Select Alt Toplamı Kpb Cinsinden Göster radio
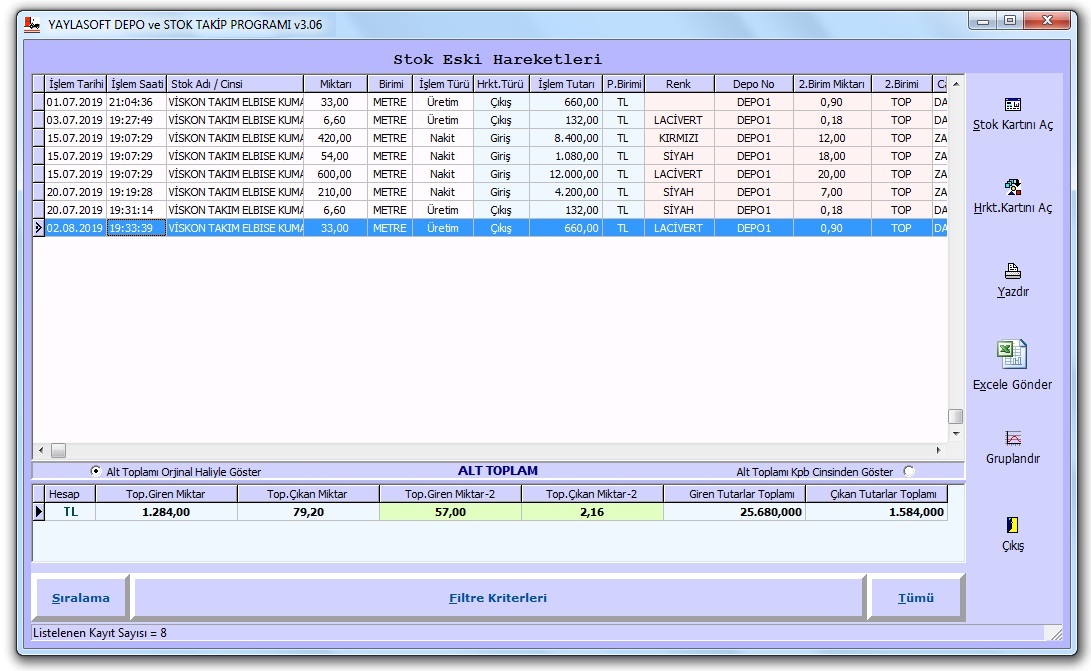 click(909, 471)
